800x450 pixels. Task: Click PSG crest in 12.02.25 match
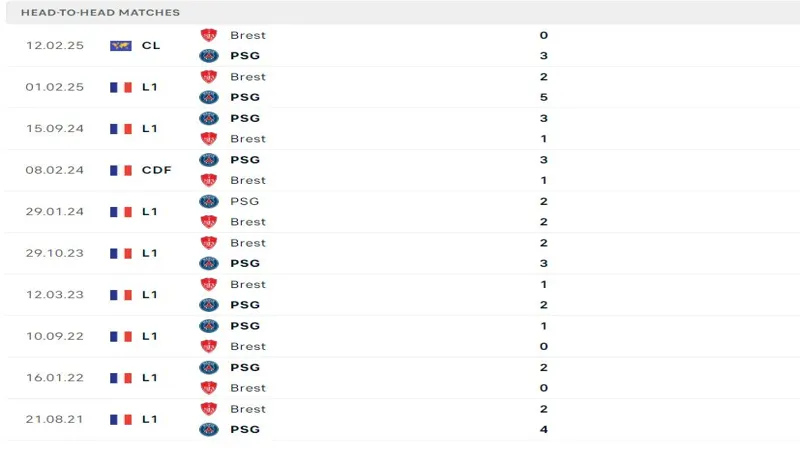click(209, 56)
